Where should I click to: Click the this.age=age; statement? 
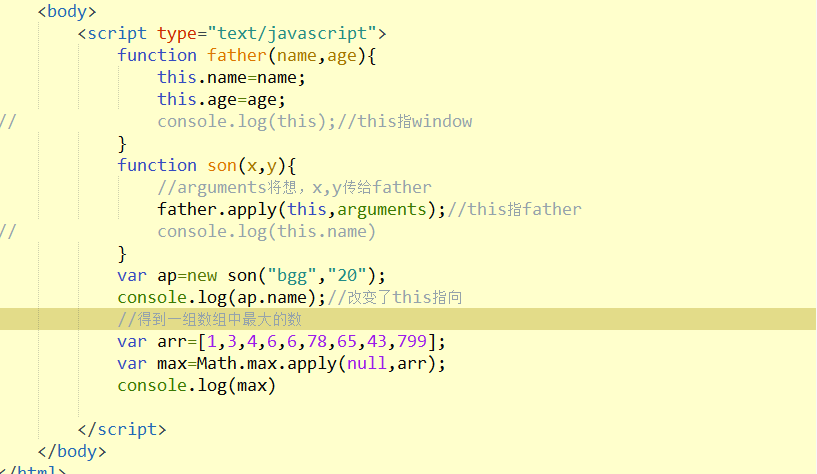click(221, 99)
